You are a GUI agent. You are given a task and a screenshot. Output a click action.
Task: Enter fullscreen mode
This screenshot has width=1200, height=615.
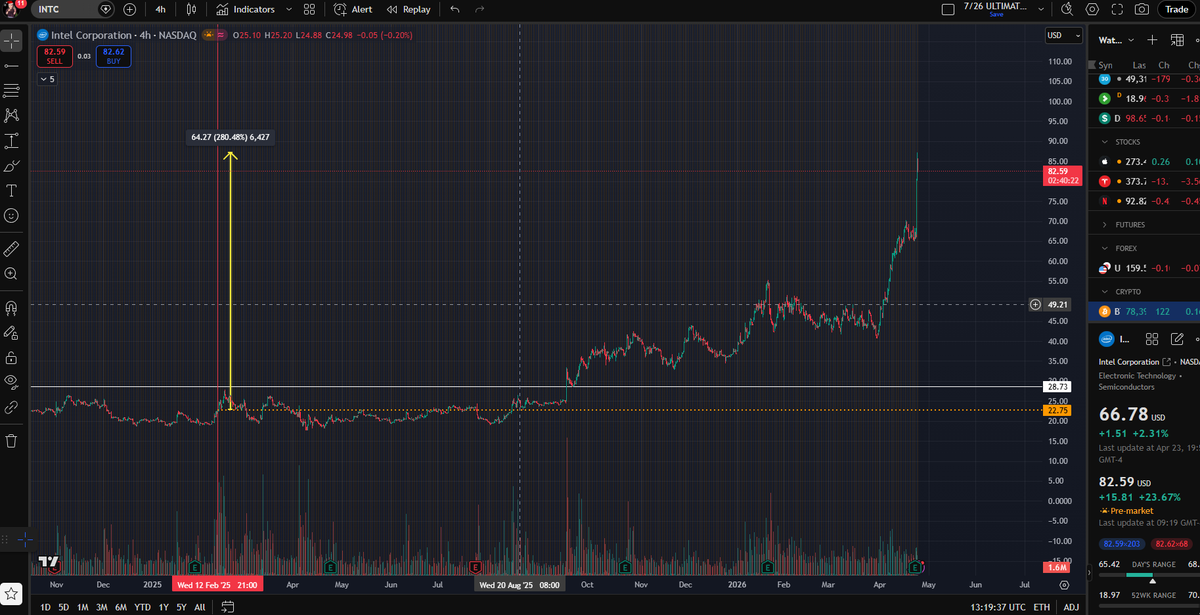point(1117,9)
